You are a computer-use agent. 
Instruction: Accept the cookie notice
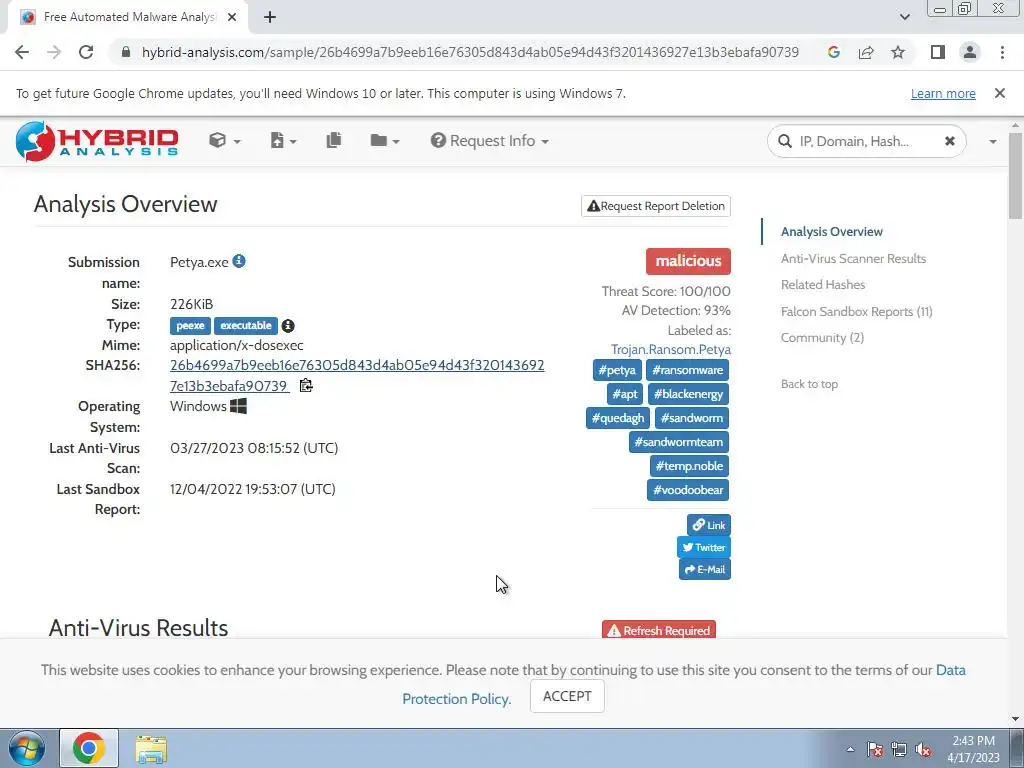567,696
